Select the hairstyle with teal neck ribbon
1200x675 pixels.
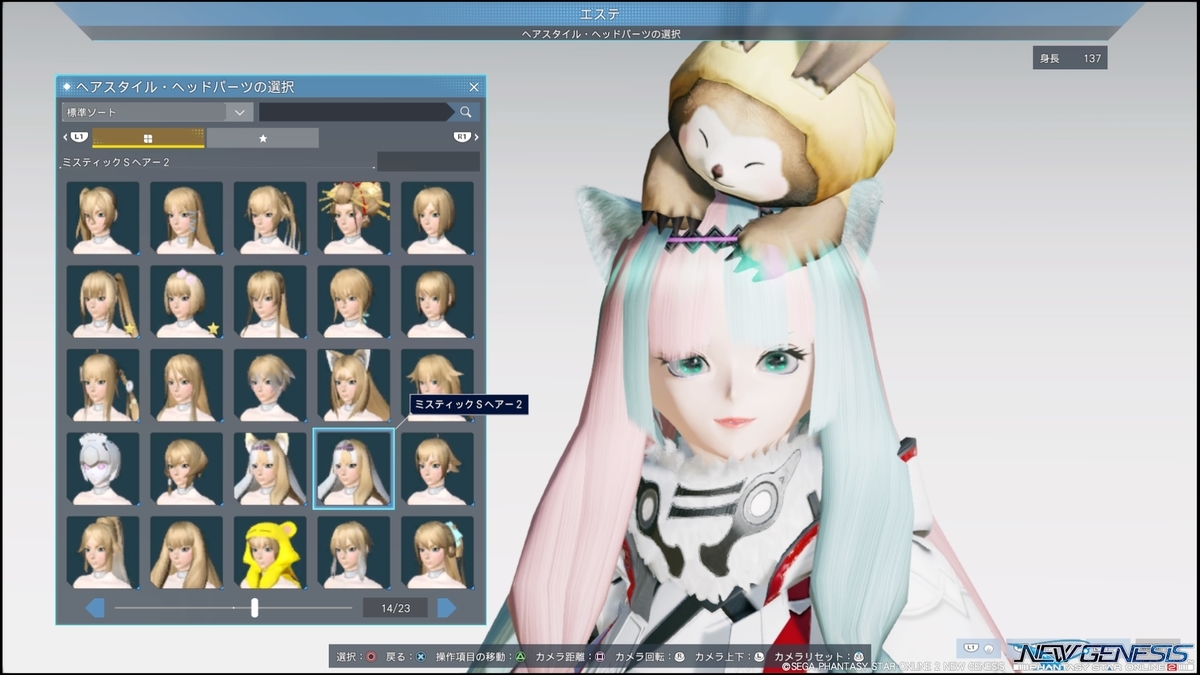pyautogui.click(x=354, y=301)
